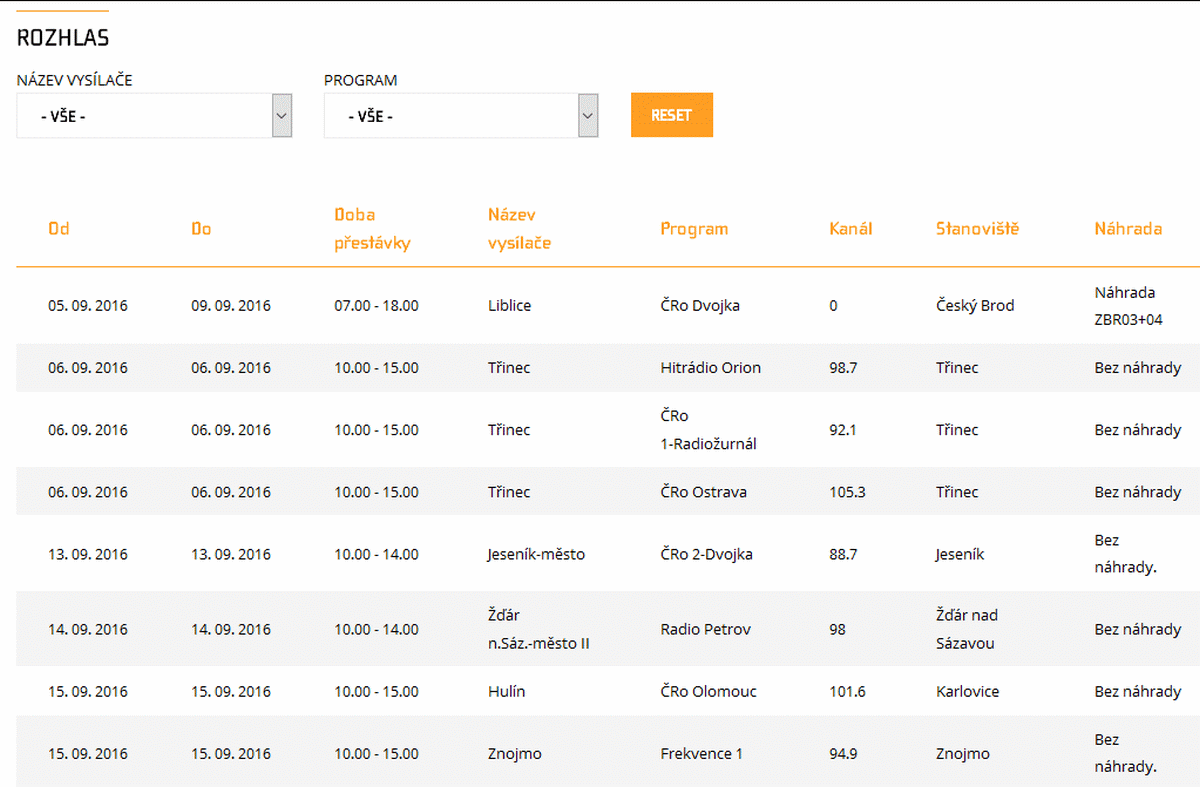
Task: Select the Liblice transmitter row
Action: click(x=509, y=306)
